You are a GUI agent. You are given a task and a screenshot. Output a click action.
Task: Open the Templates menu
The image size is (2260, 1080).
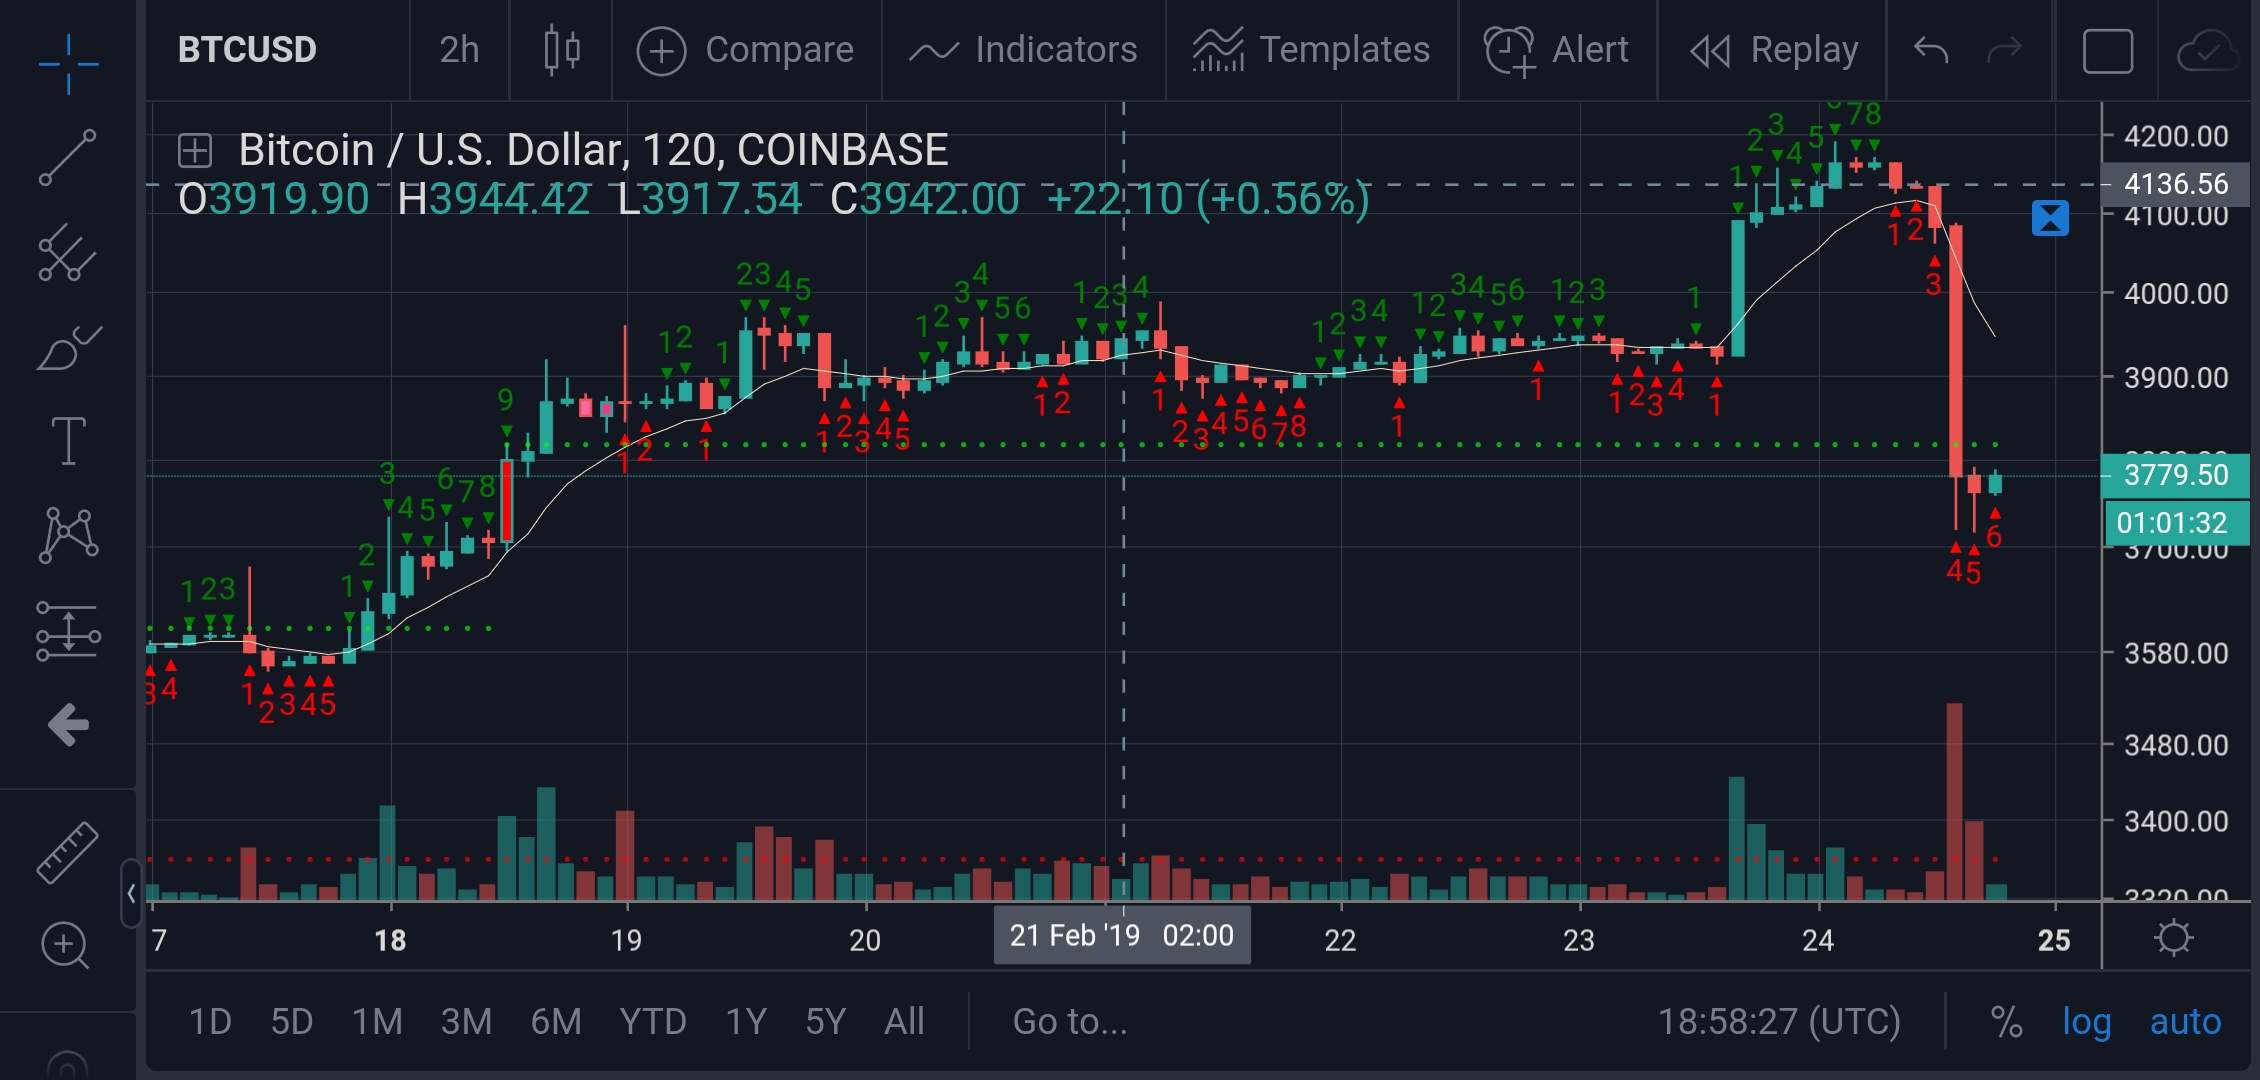pyautogui.click(x=1311, y=50)
